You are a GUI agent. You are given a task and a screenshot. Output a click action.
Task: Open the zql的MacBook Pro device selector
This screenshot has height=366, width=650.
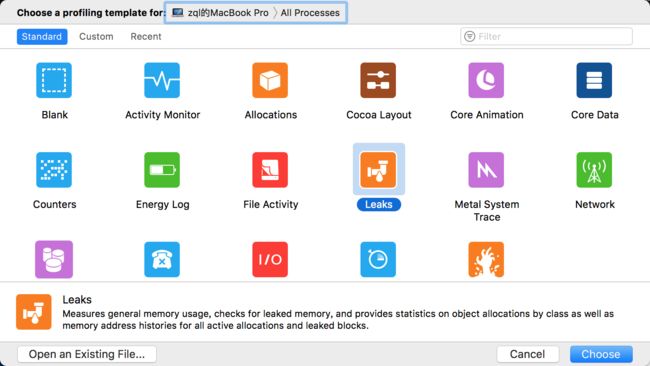221,13
